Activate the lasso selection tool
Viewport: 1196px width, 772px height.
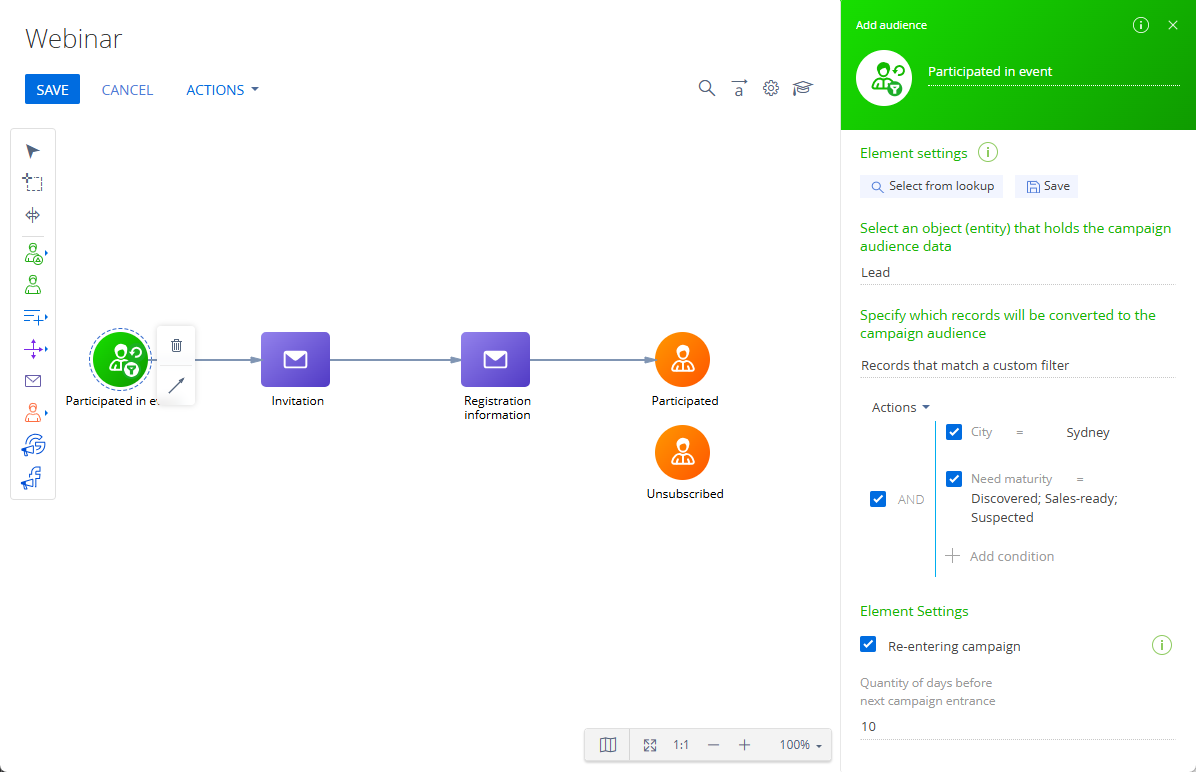coord(32,182)
